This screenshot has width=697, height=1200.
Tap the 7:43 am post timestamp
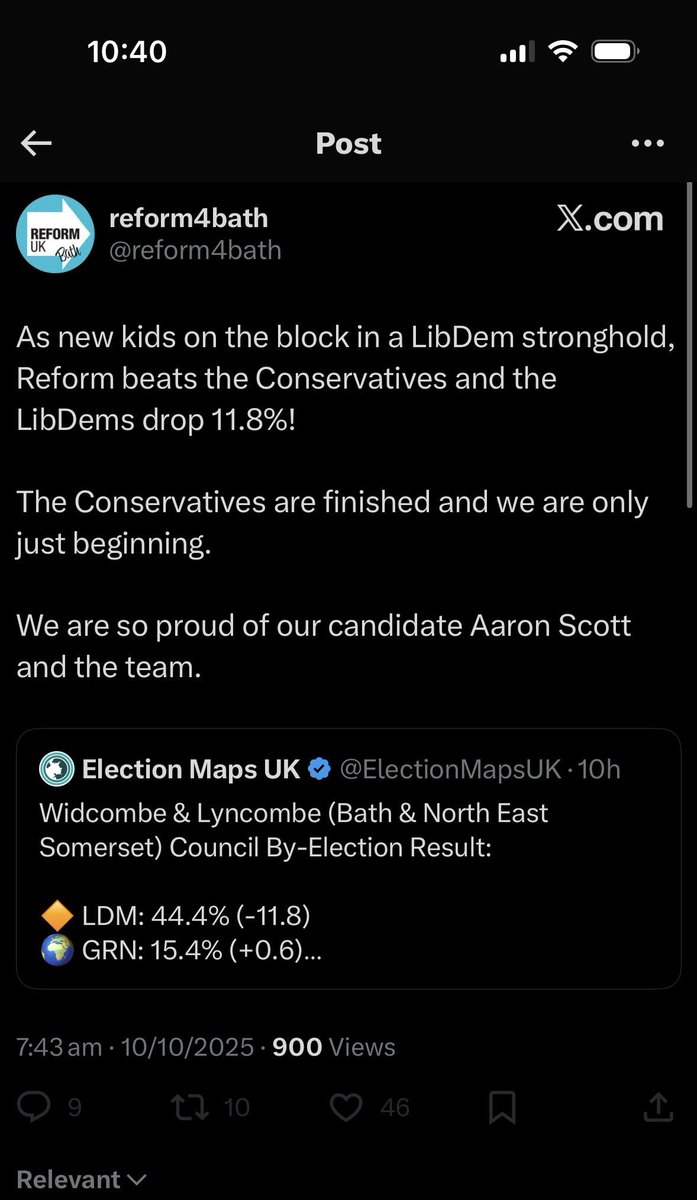pyautogui.click(x=60, y=1047)
